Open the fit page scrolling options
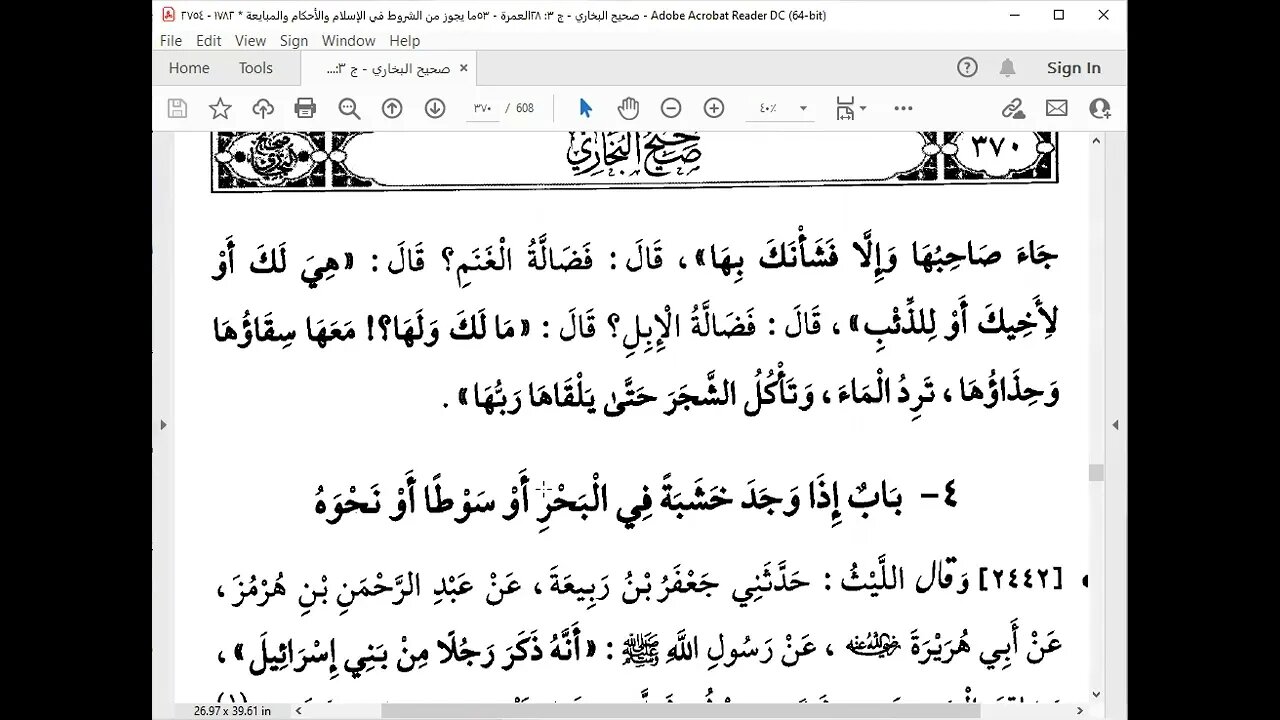 [851, 108]
